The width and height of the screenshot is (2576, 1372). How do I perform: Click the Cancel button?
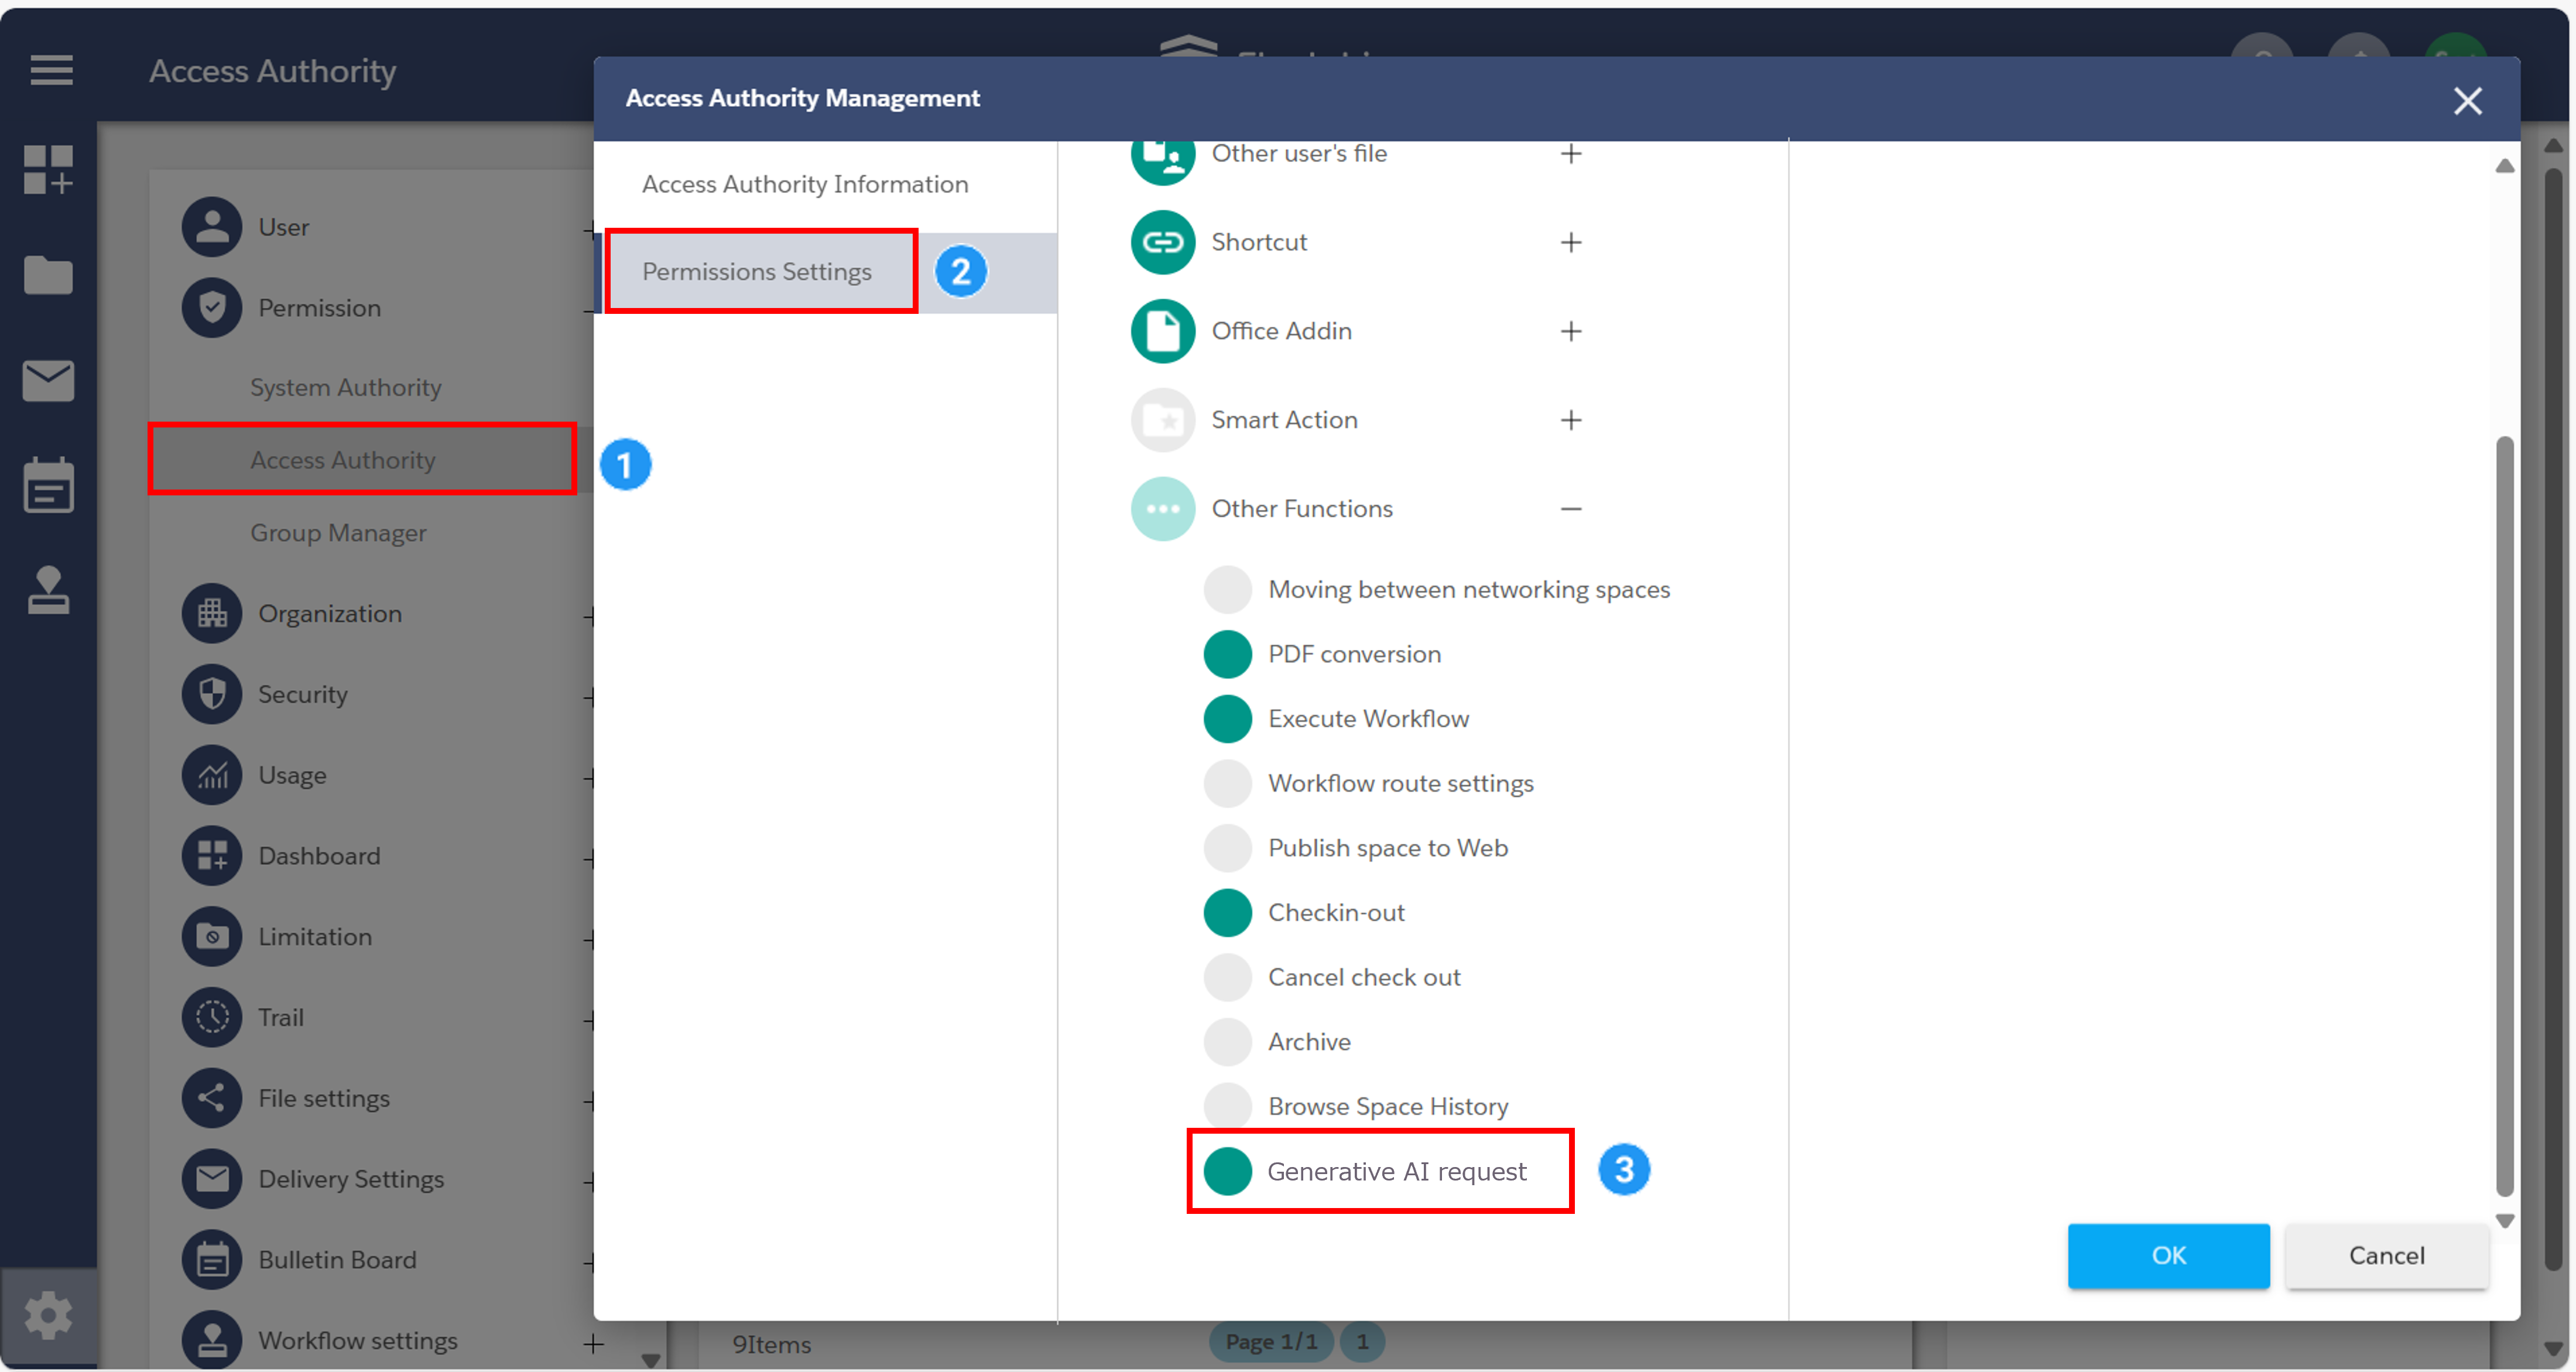[x=2386, y=1255]
